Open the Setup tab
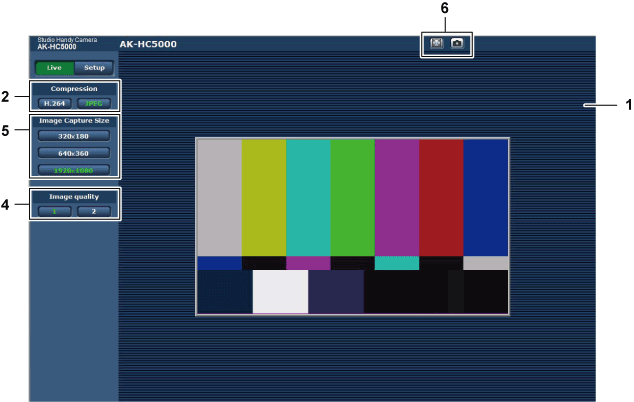The width and height of the screenshot is (634, 402). coord(94,68)
